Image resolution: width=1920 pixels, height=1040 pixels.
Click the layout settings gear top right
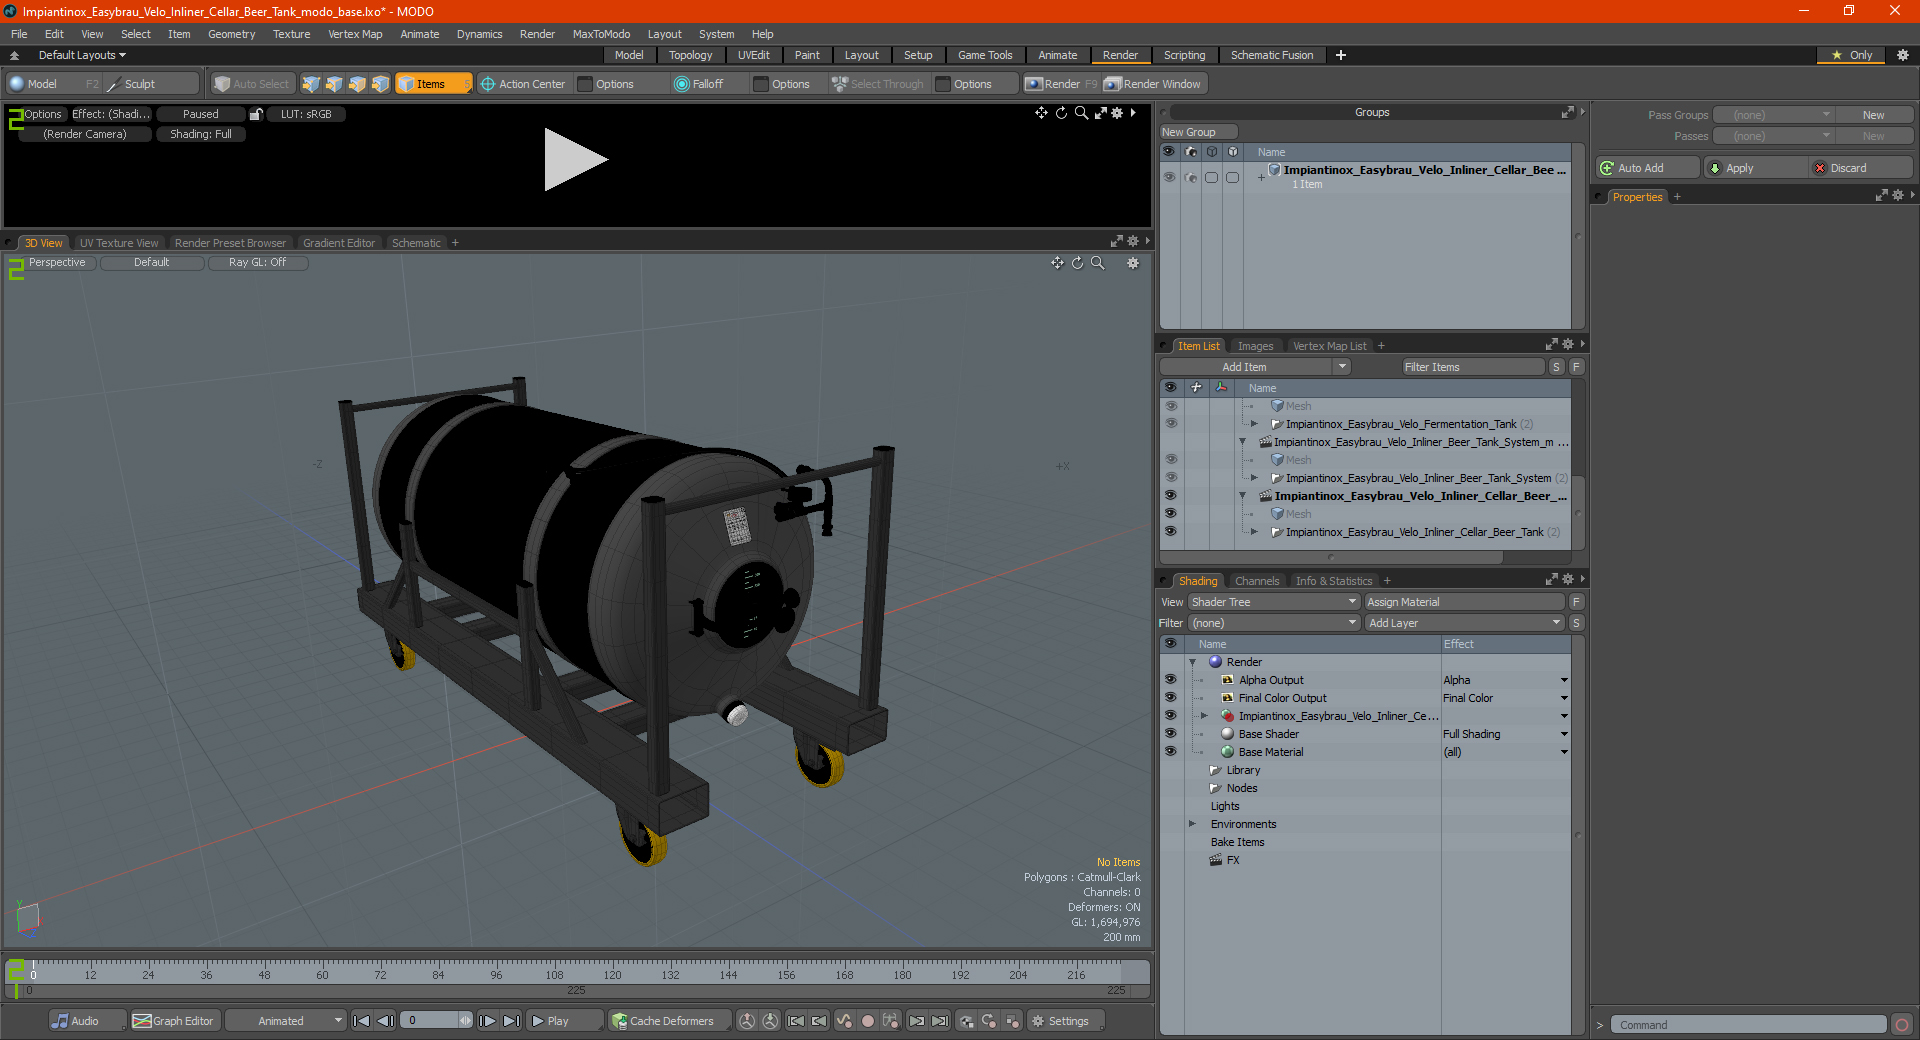tap(1903, 55)
